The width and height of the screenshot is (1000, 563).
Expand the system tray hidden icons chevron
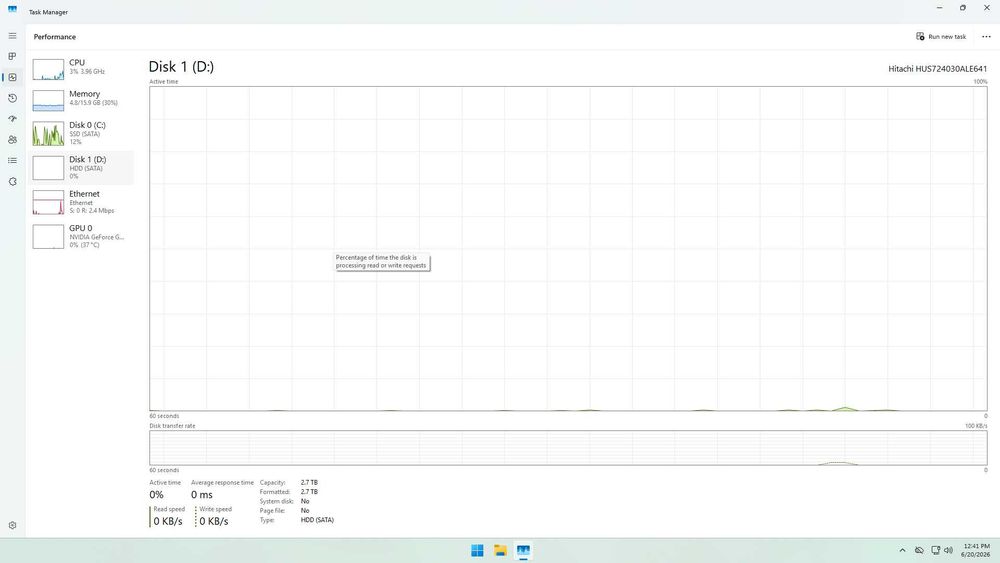coord(902,550)
